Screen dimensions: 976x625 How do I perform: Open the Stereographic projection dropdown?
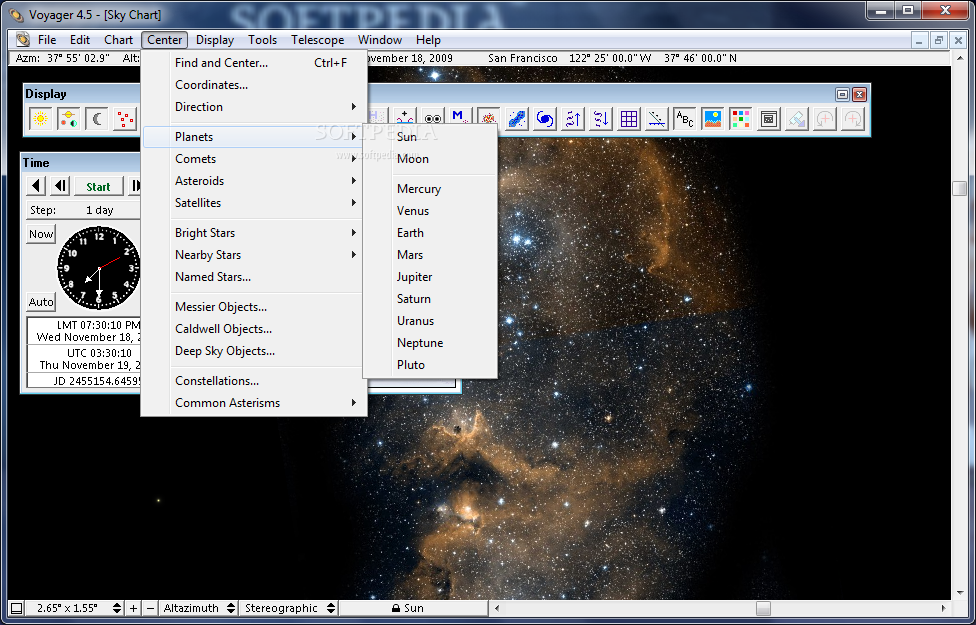pyautogui.click(x=289, y=608)
